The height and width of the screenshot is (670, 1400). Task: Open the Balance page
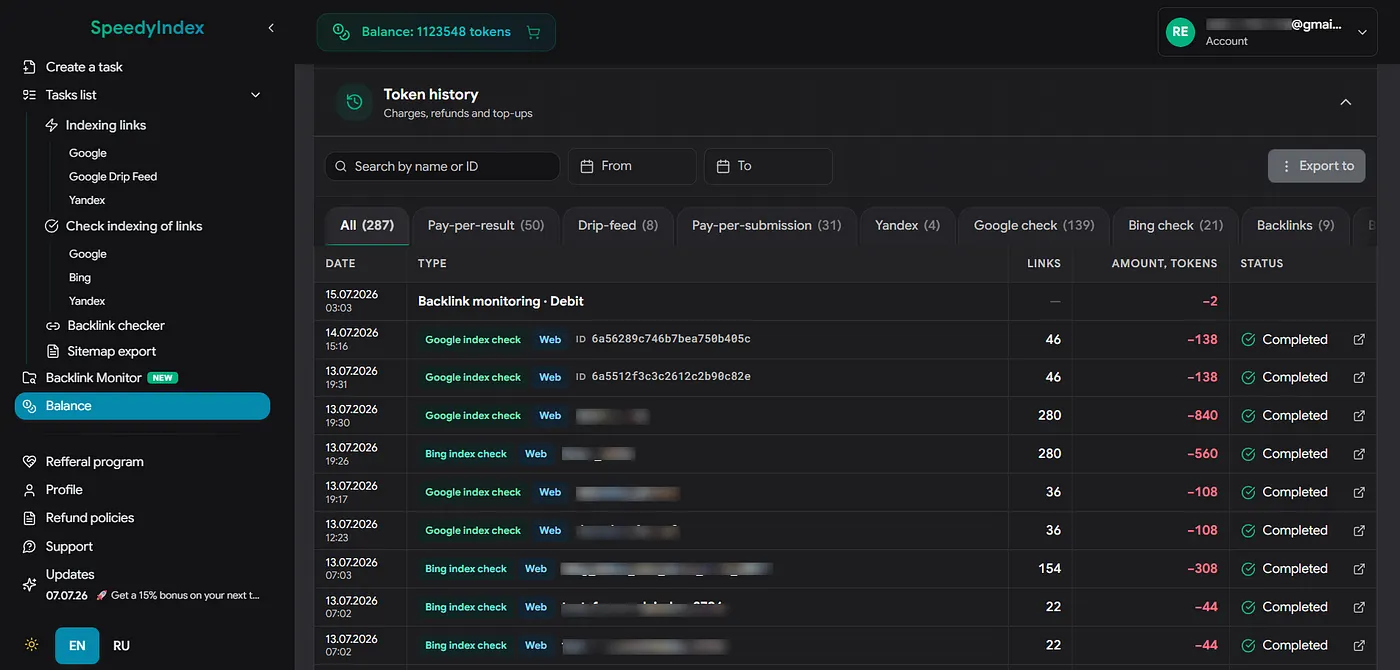(142, 406)
